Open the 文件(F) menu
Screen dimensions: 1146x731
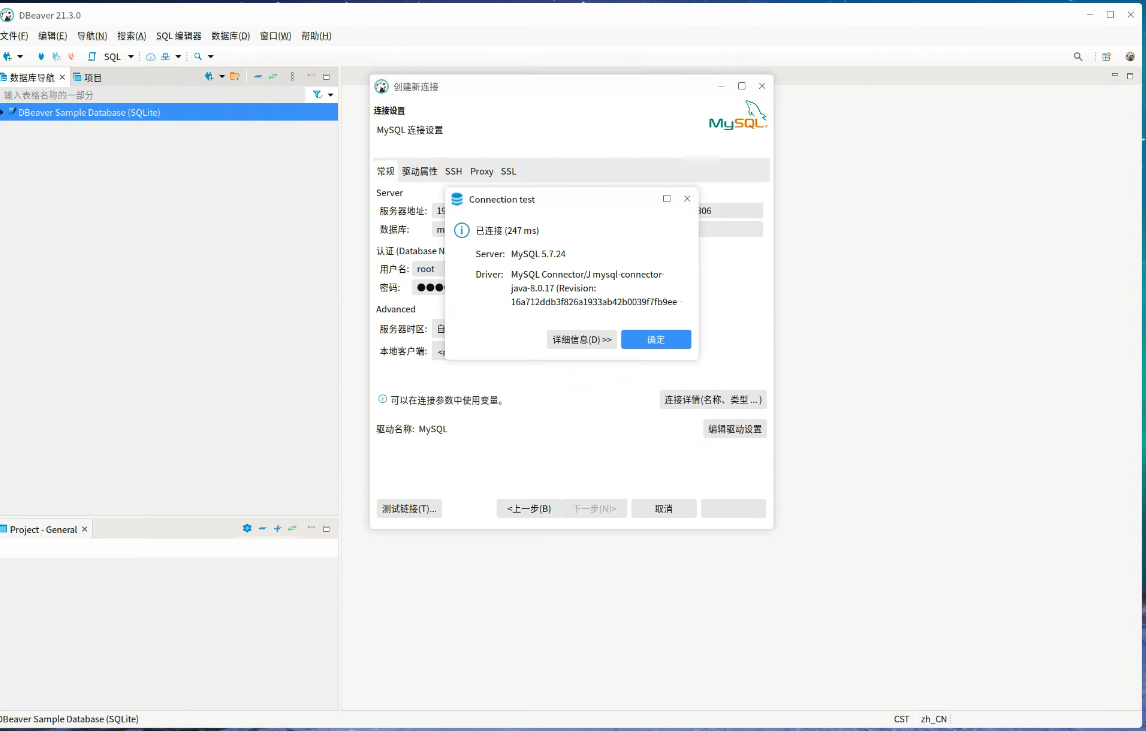point(14,36)
